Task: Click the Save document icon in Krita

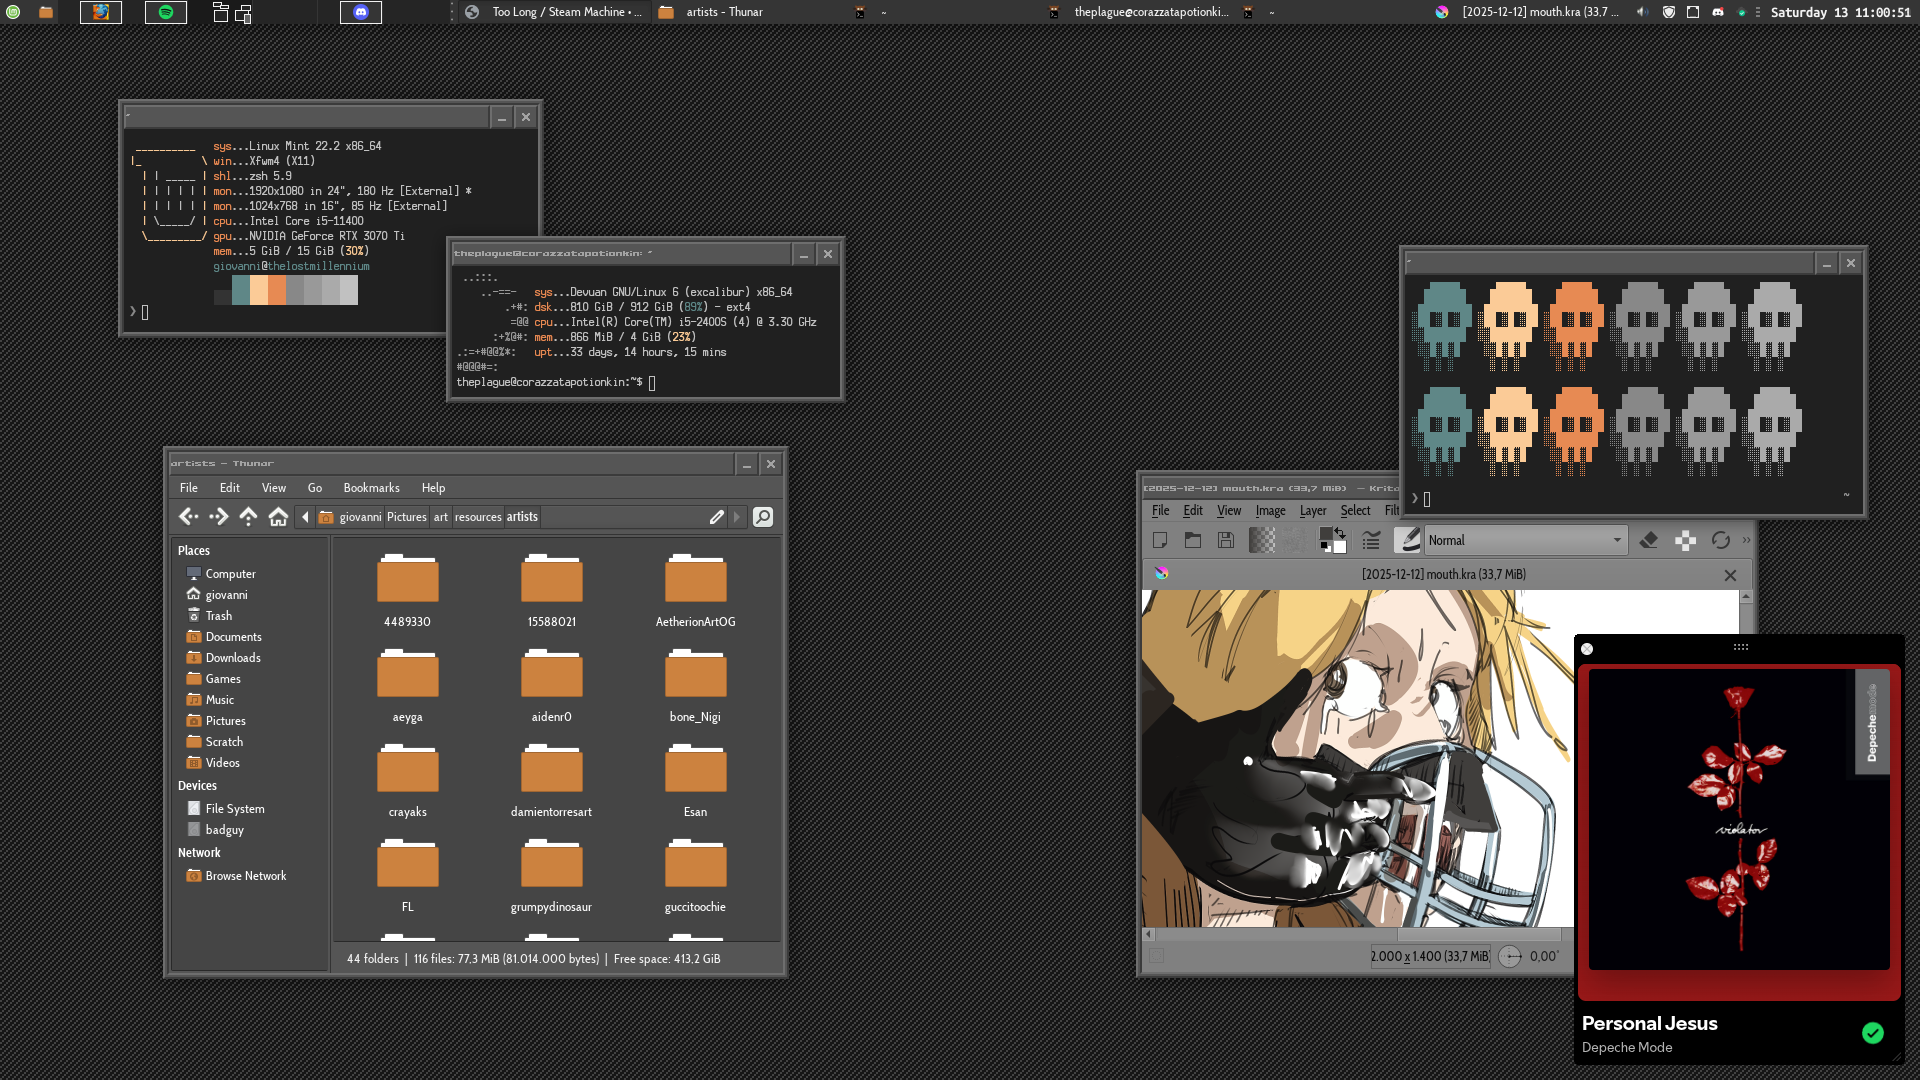Action: click(1225, 540)
